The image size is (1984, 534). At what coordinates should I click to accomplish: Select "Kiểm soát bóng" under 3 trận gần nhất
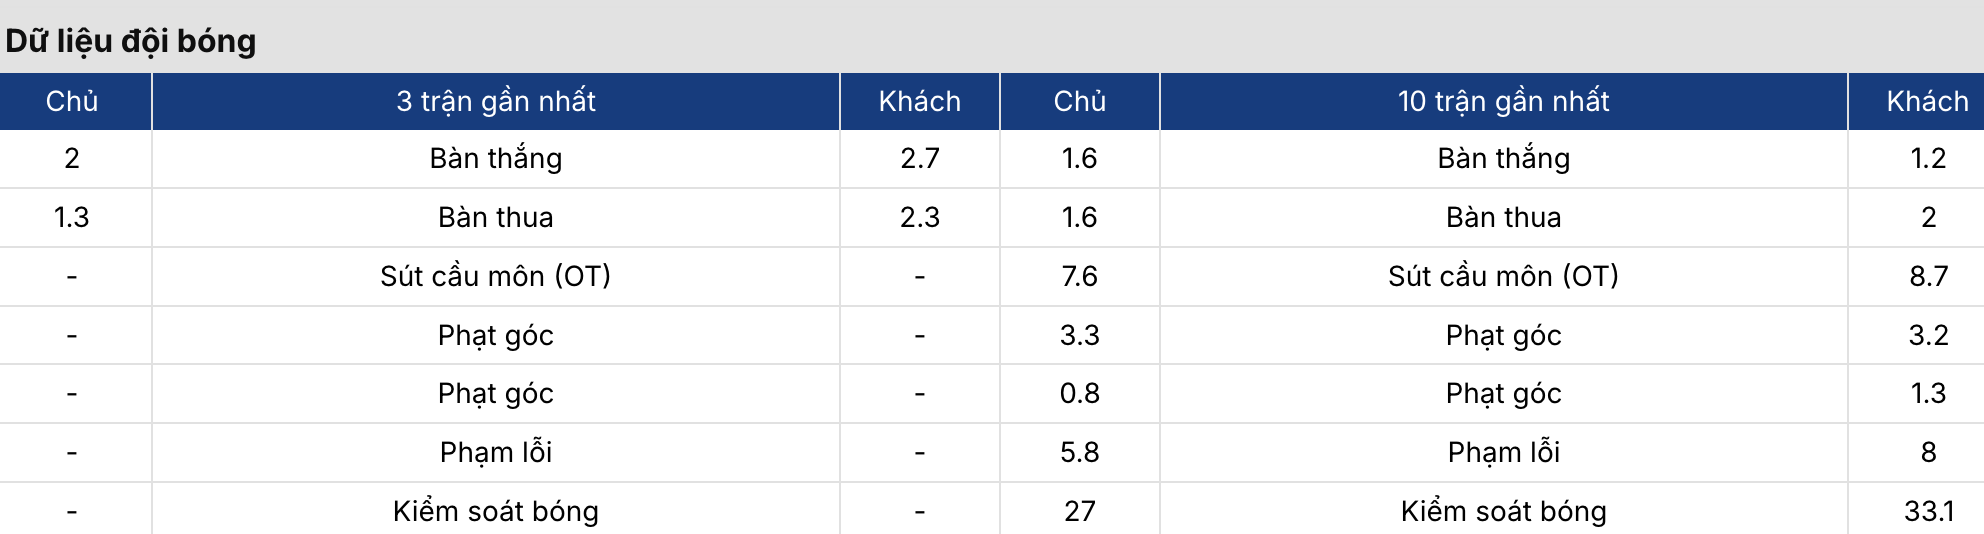pyautogui.click(x=496, y=511)
